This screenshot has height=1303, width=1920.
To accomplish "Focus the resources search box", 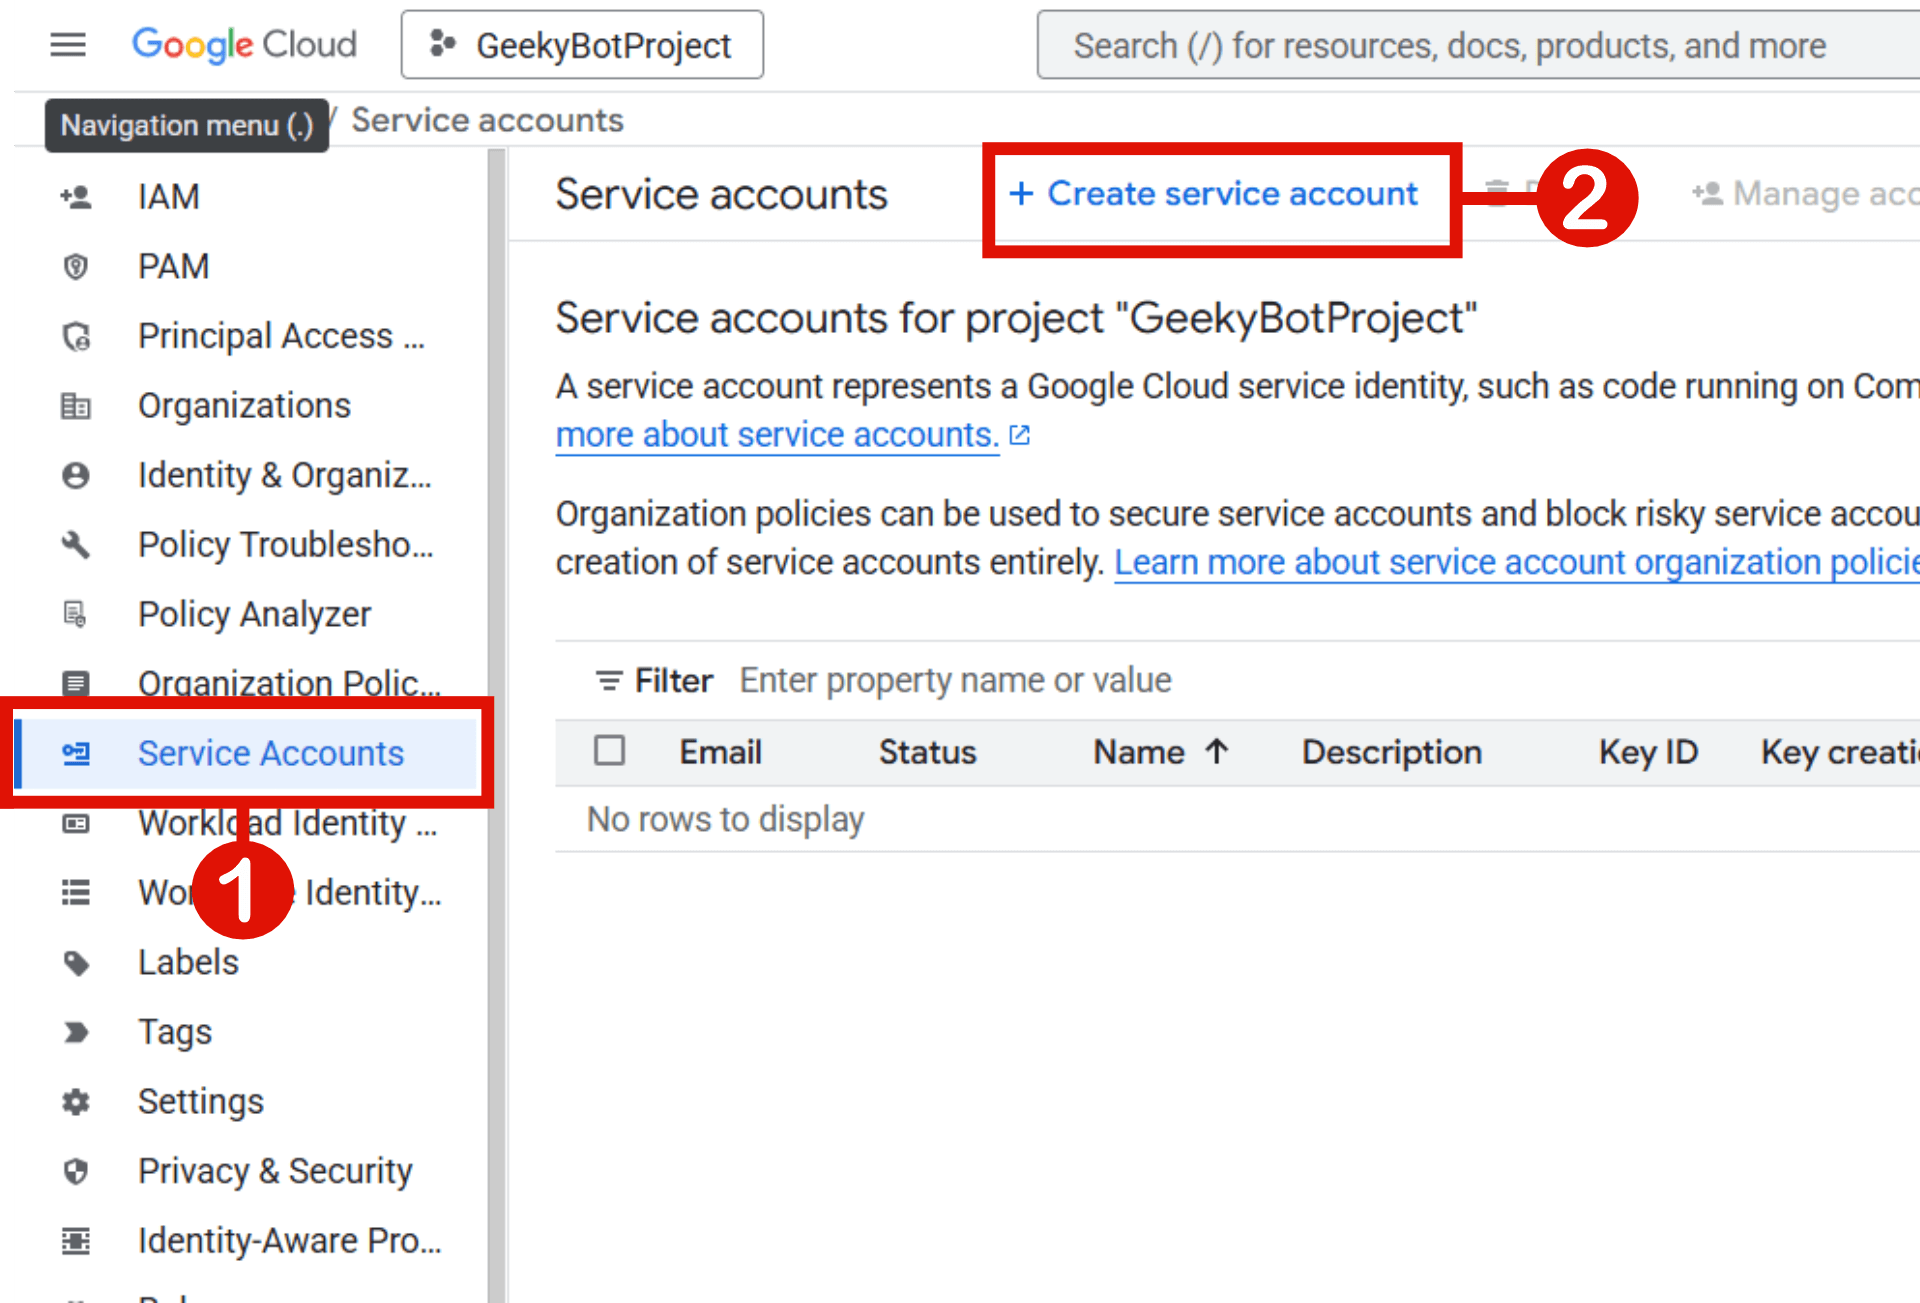I will [1478, 45].
